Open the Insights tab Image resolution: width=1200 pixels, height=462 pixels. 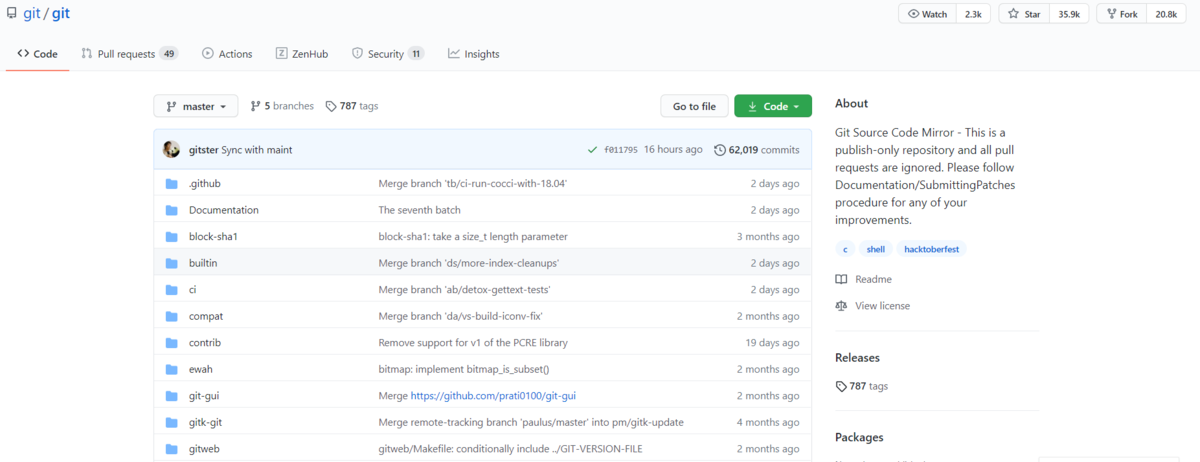pyautogui.click(x=474, y=54)
